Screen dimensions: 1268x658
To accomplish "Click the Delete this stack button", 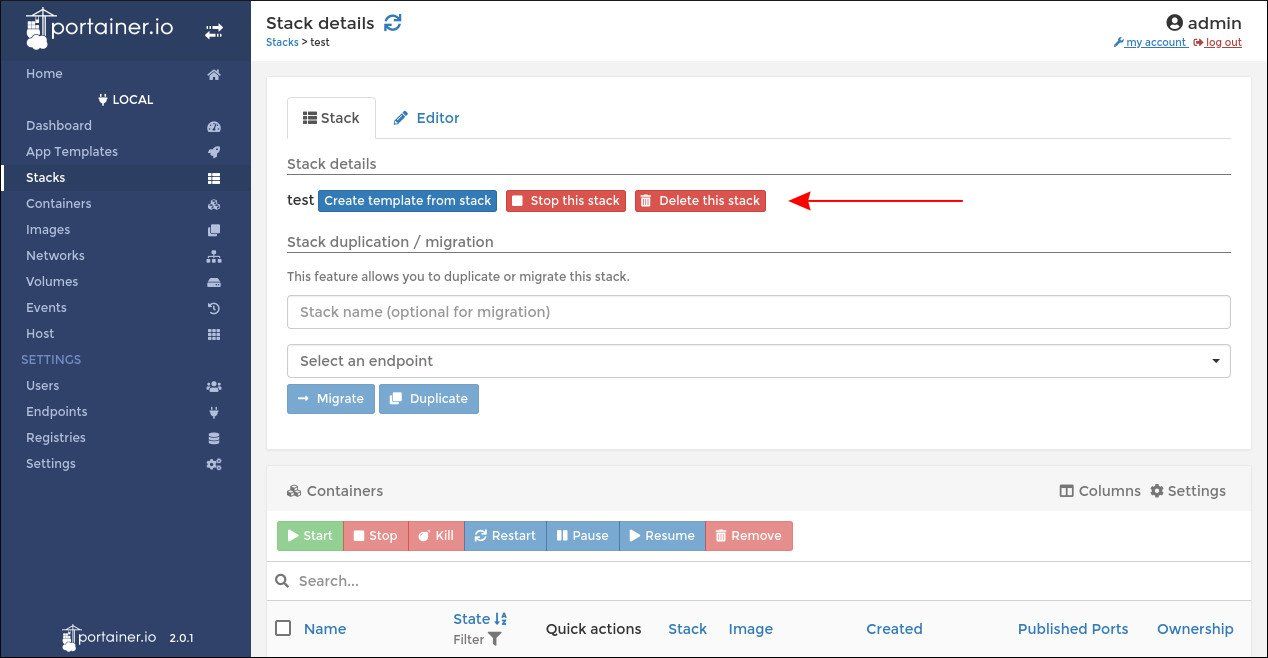I will pyautogui.click(x=700, y=200).
